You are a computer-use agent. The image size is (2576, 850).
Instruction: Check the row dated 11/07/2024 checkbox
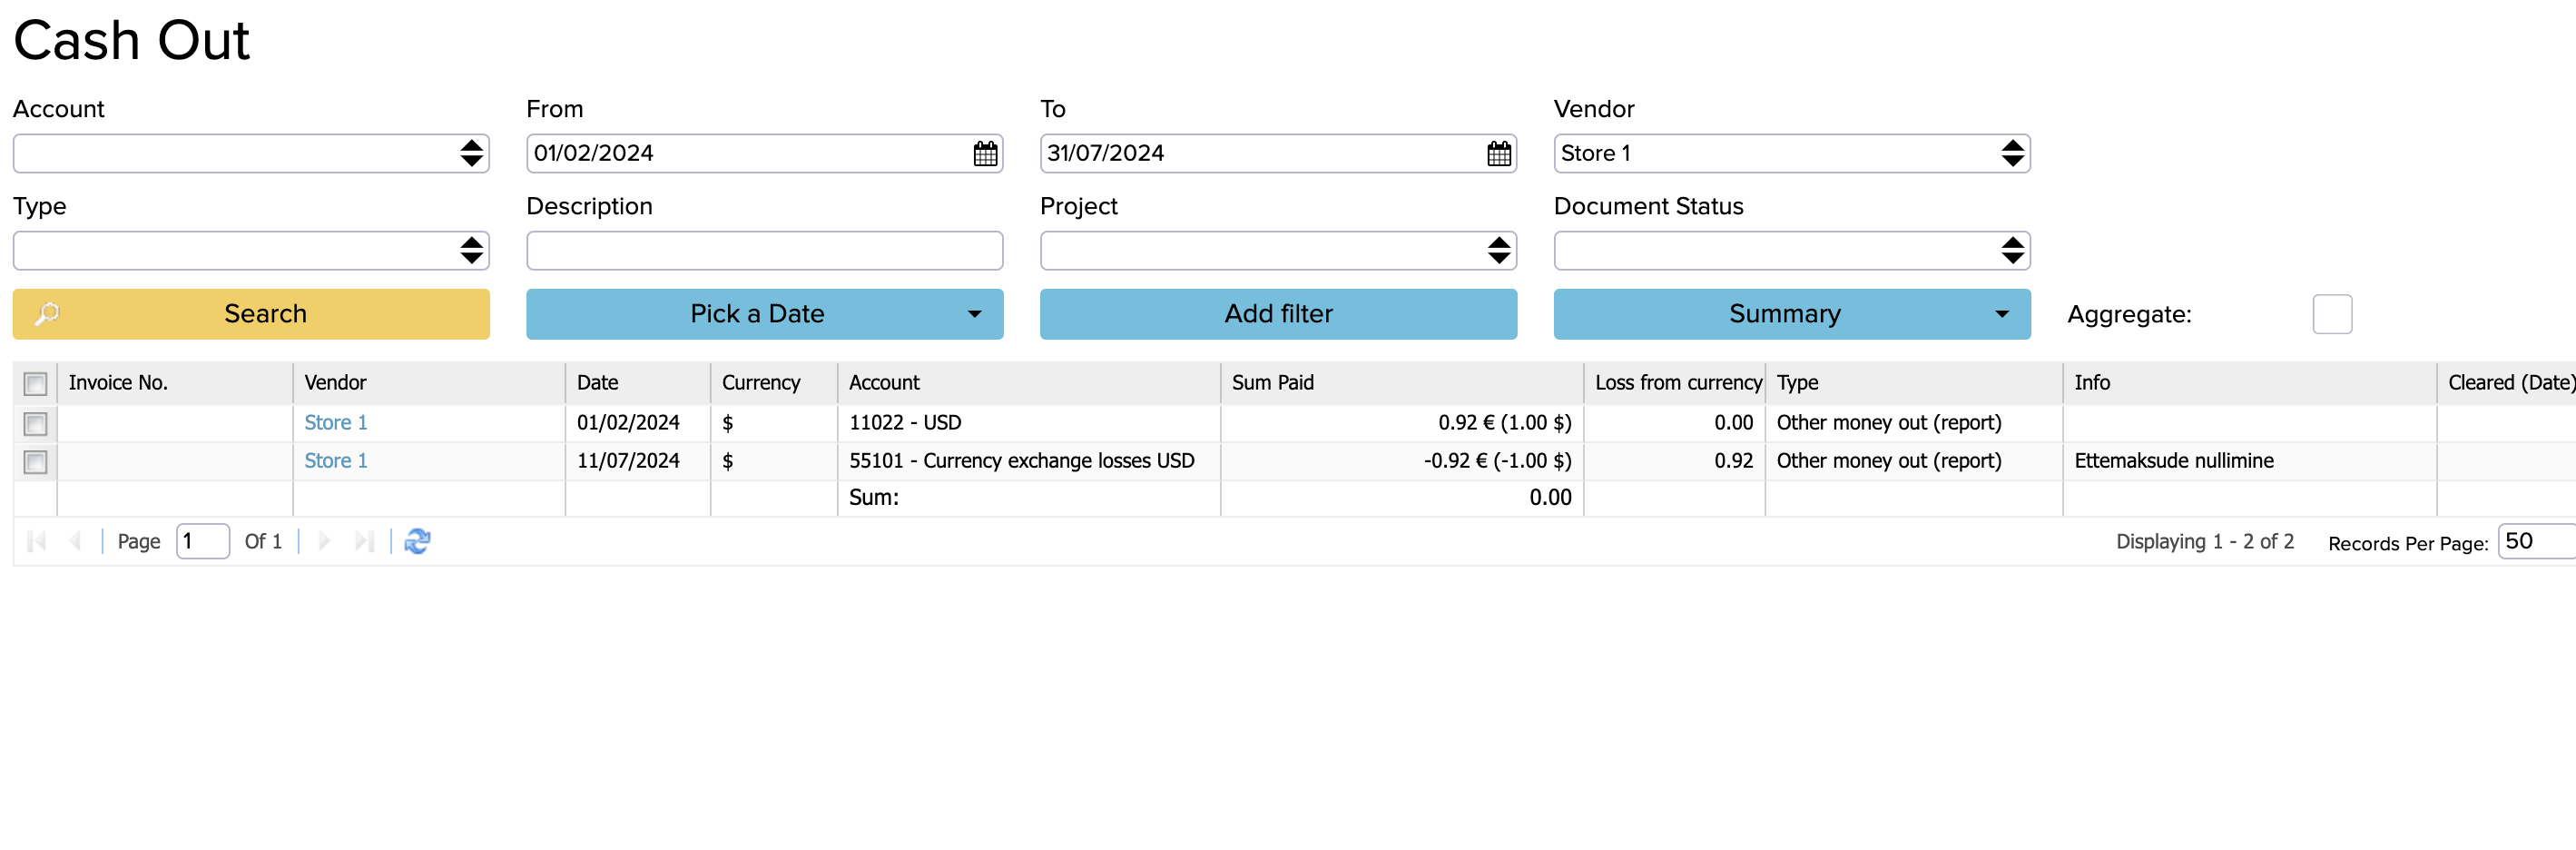click(x=35, y=462)
